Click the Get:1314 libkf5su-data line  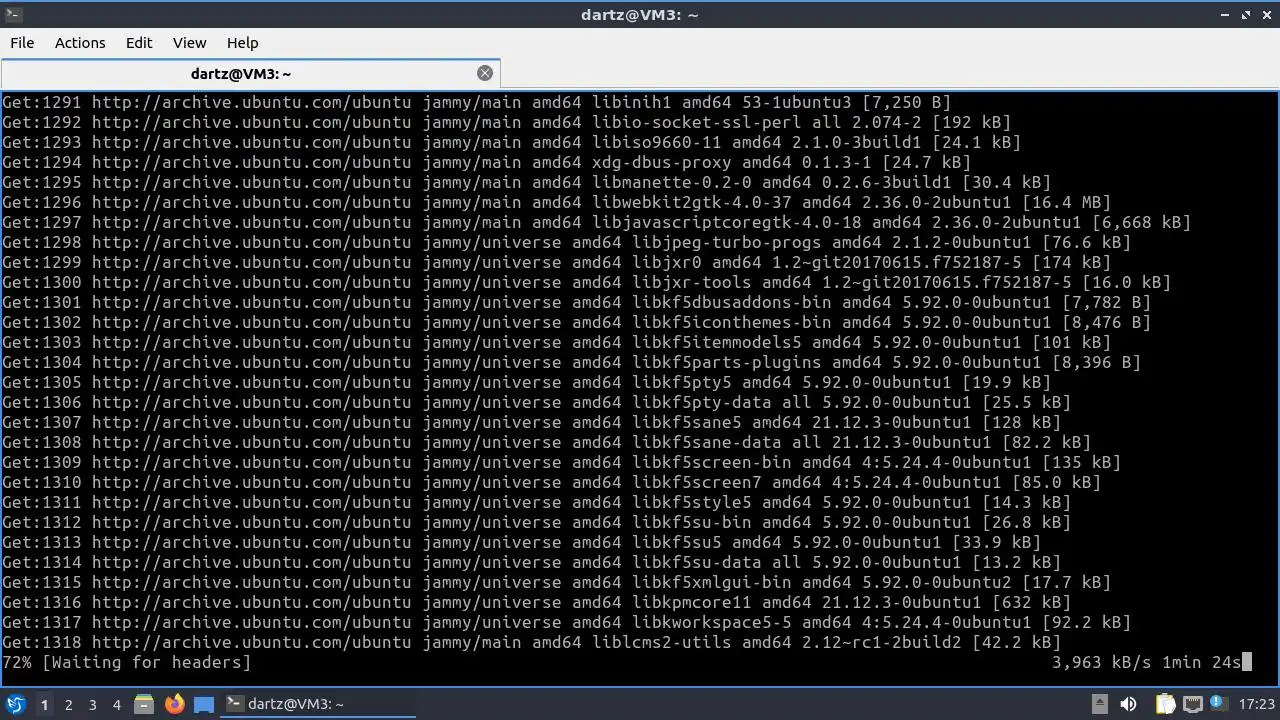pos(531,562)
